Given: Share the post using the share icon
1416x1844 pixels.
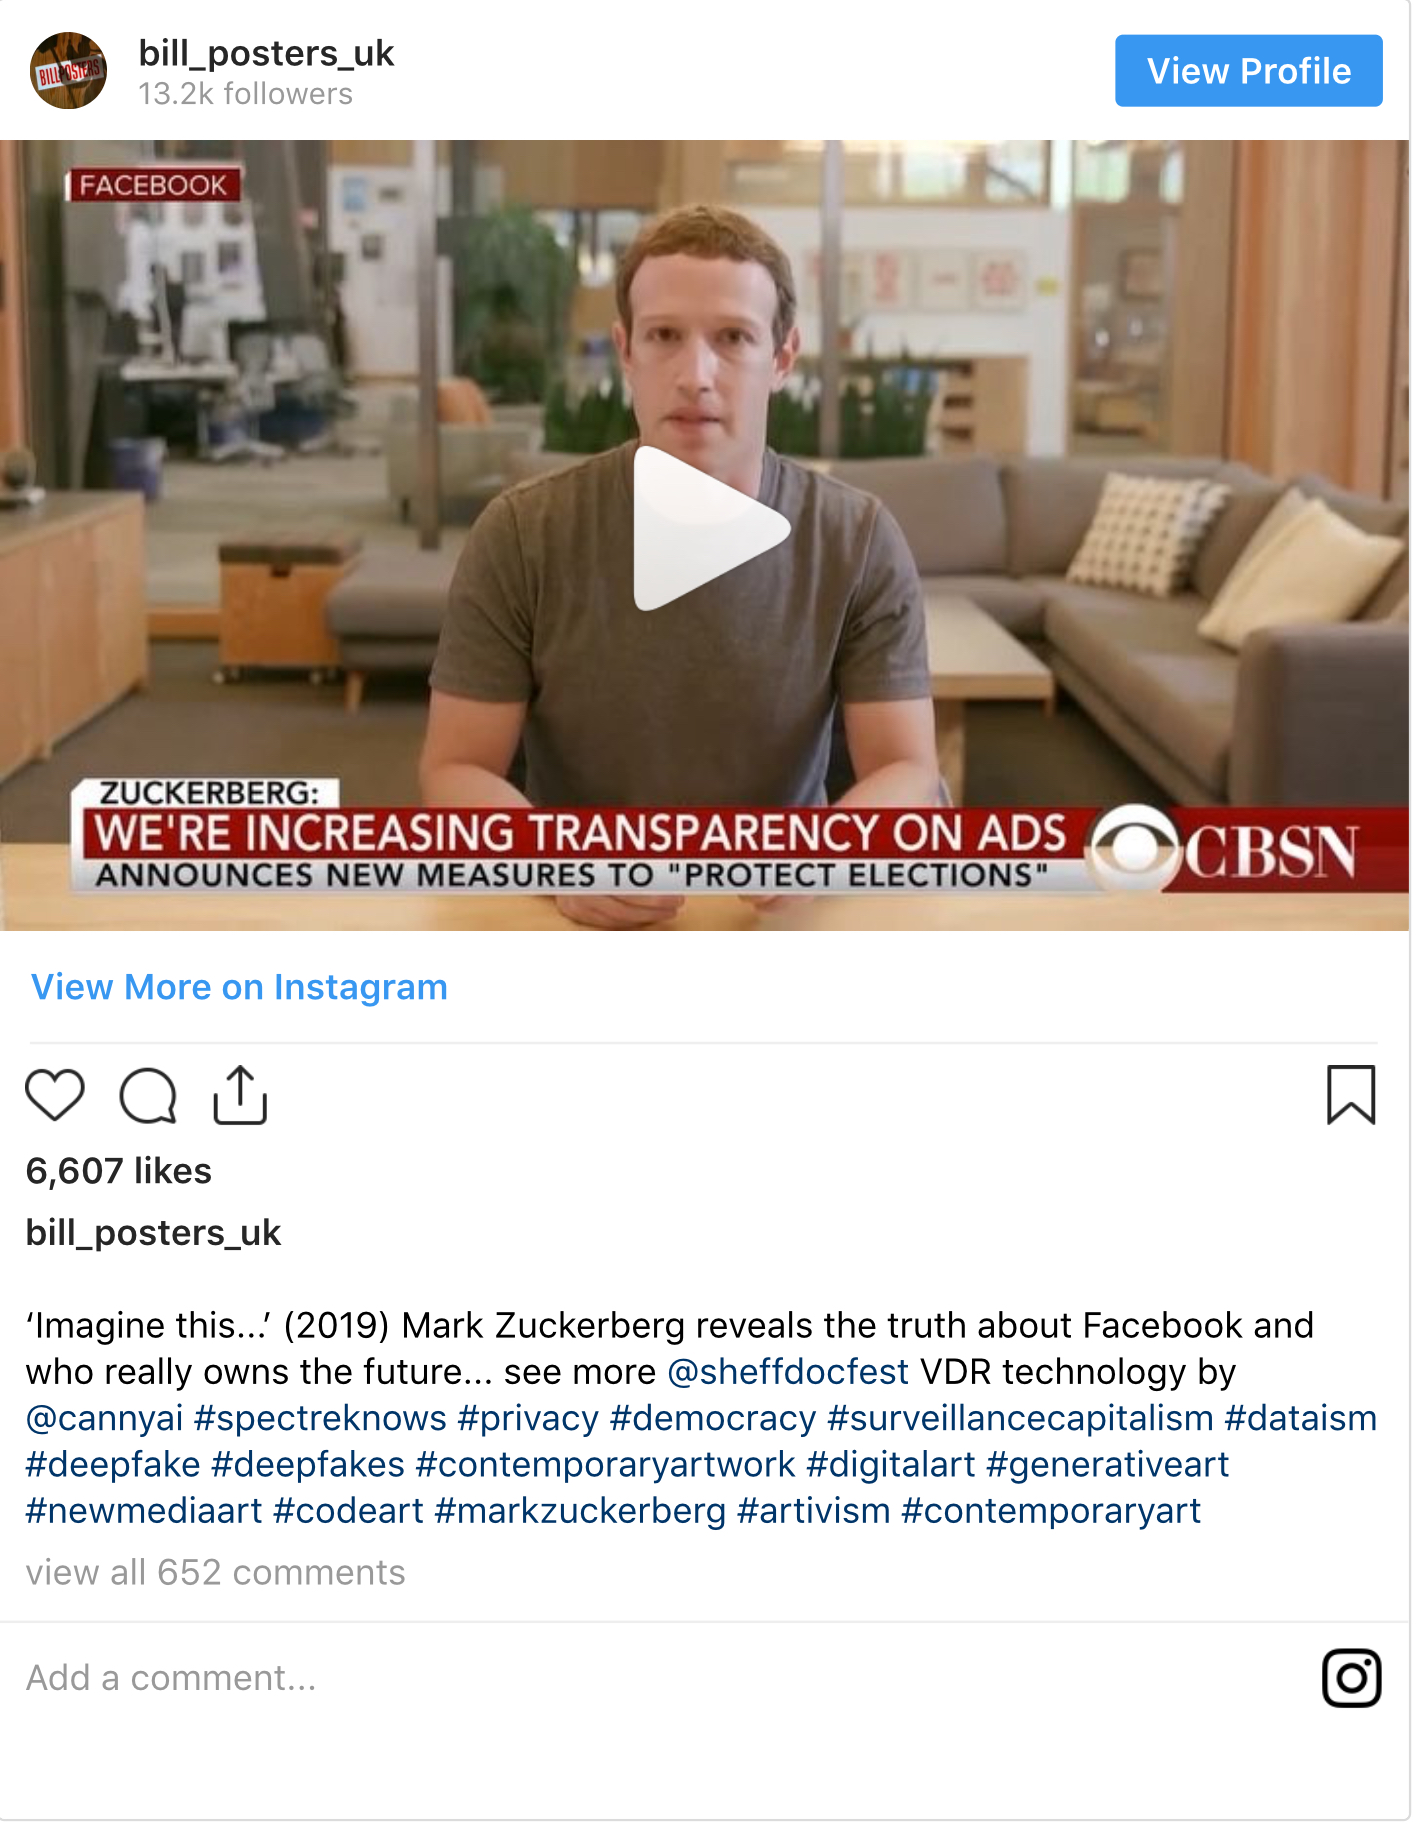Looking at the screenshot, I should pos(240,1096).
